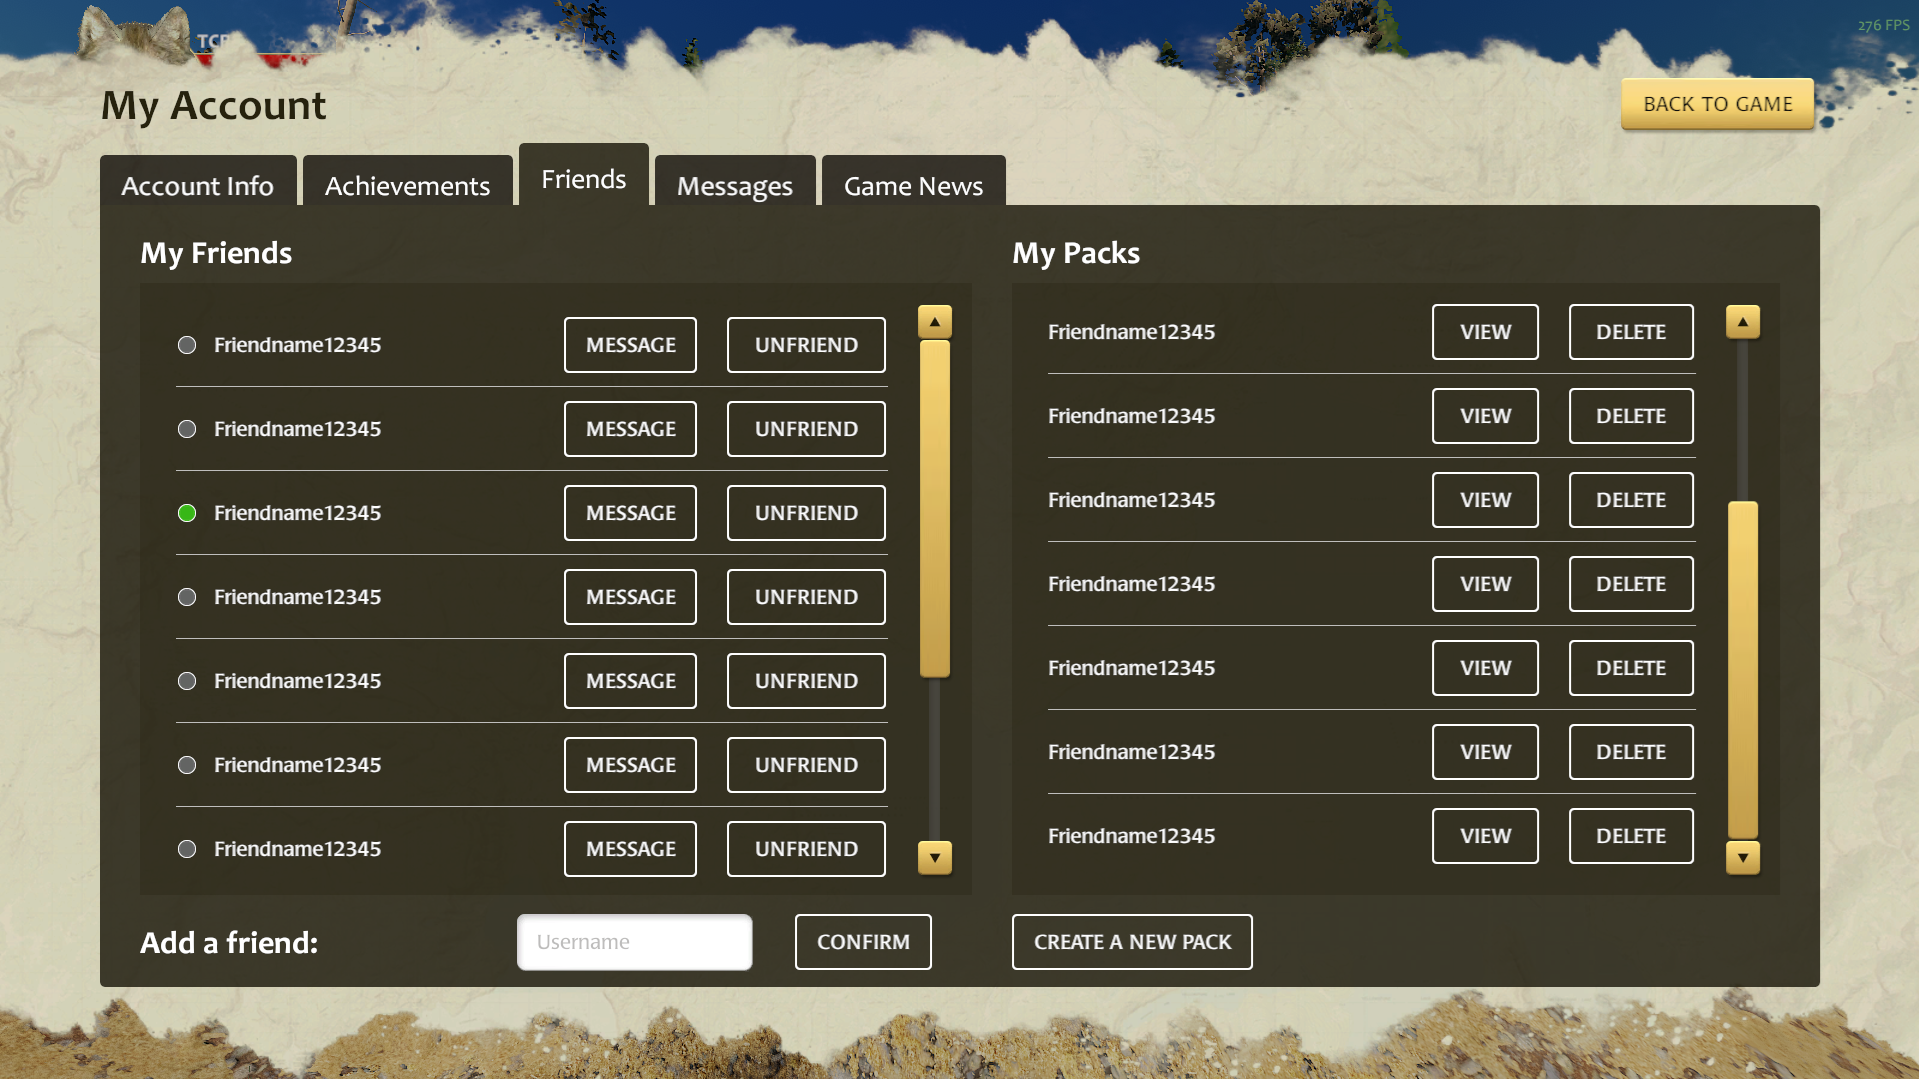Open the Game News tab
Viewport: 1919px width, 1079px height.
coord(914,181)
